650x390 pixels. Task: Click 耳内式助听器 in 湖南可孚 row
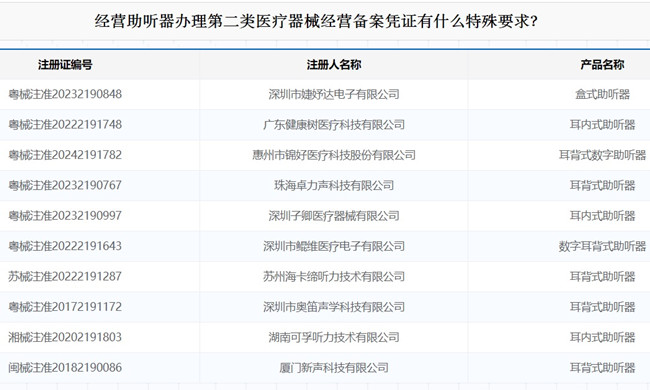click(602, 337)
